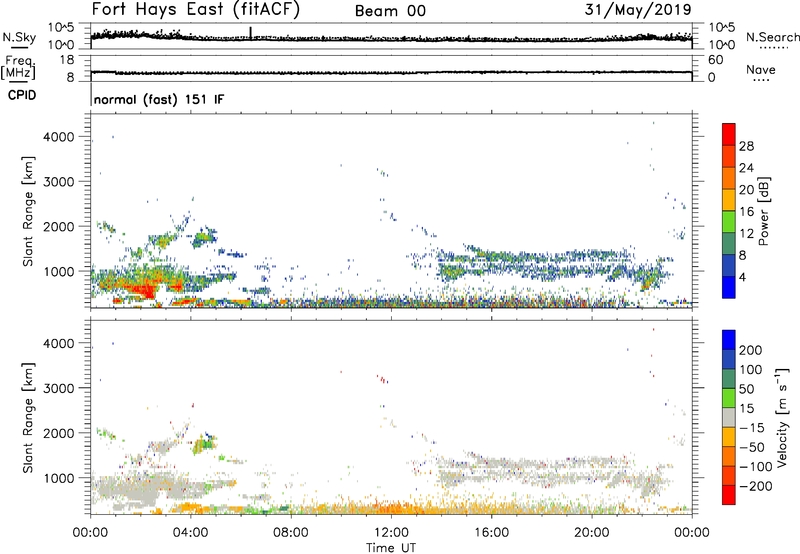The image size is (800, 554).
Task: Click the 'Nave' legend label
Action: tap(761, 70)
